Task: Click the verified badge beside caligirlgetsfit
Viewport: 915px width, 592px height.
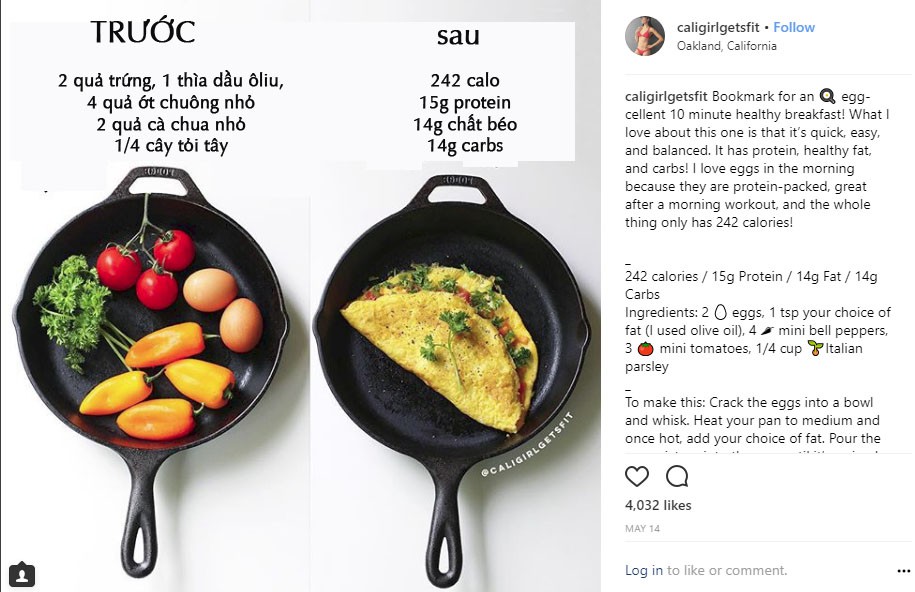Action: tap(767, 27)
